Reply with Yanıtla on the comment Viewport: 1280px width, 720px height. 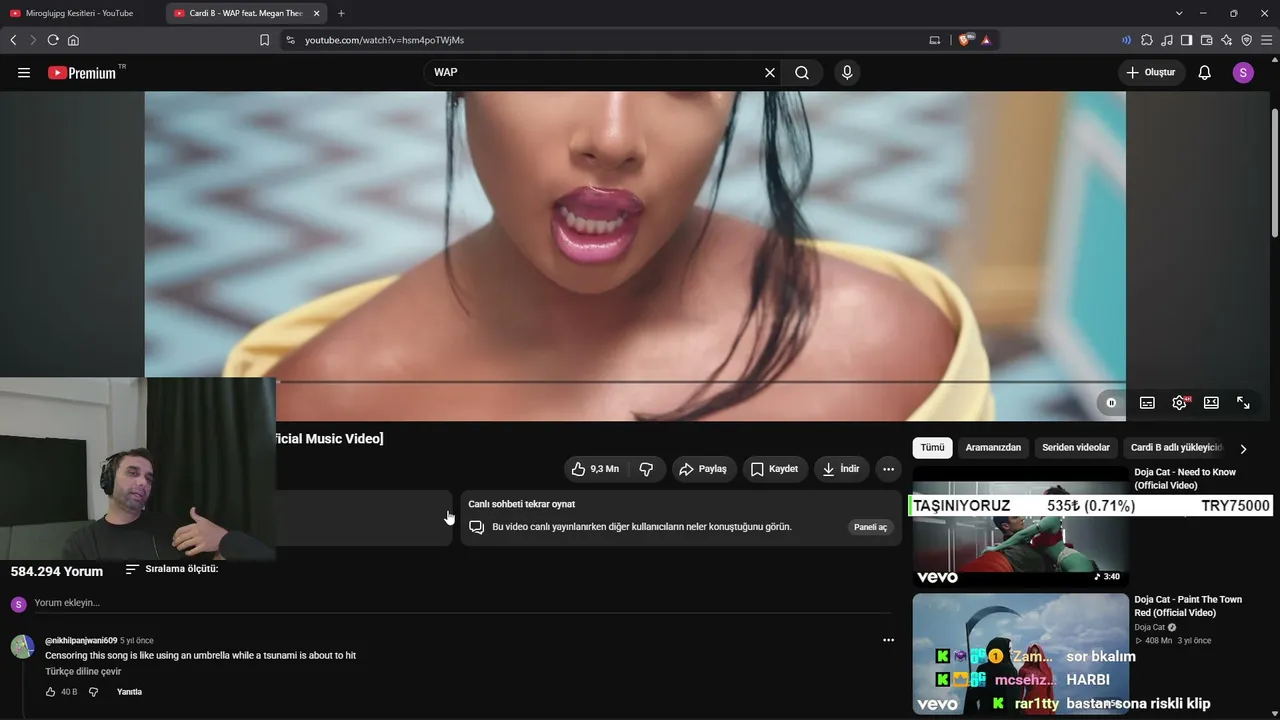129,692
